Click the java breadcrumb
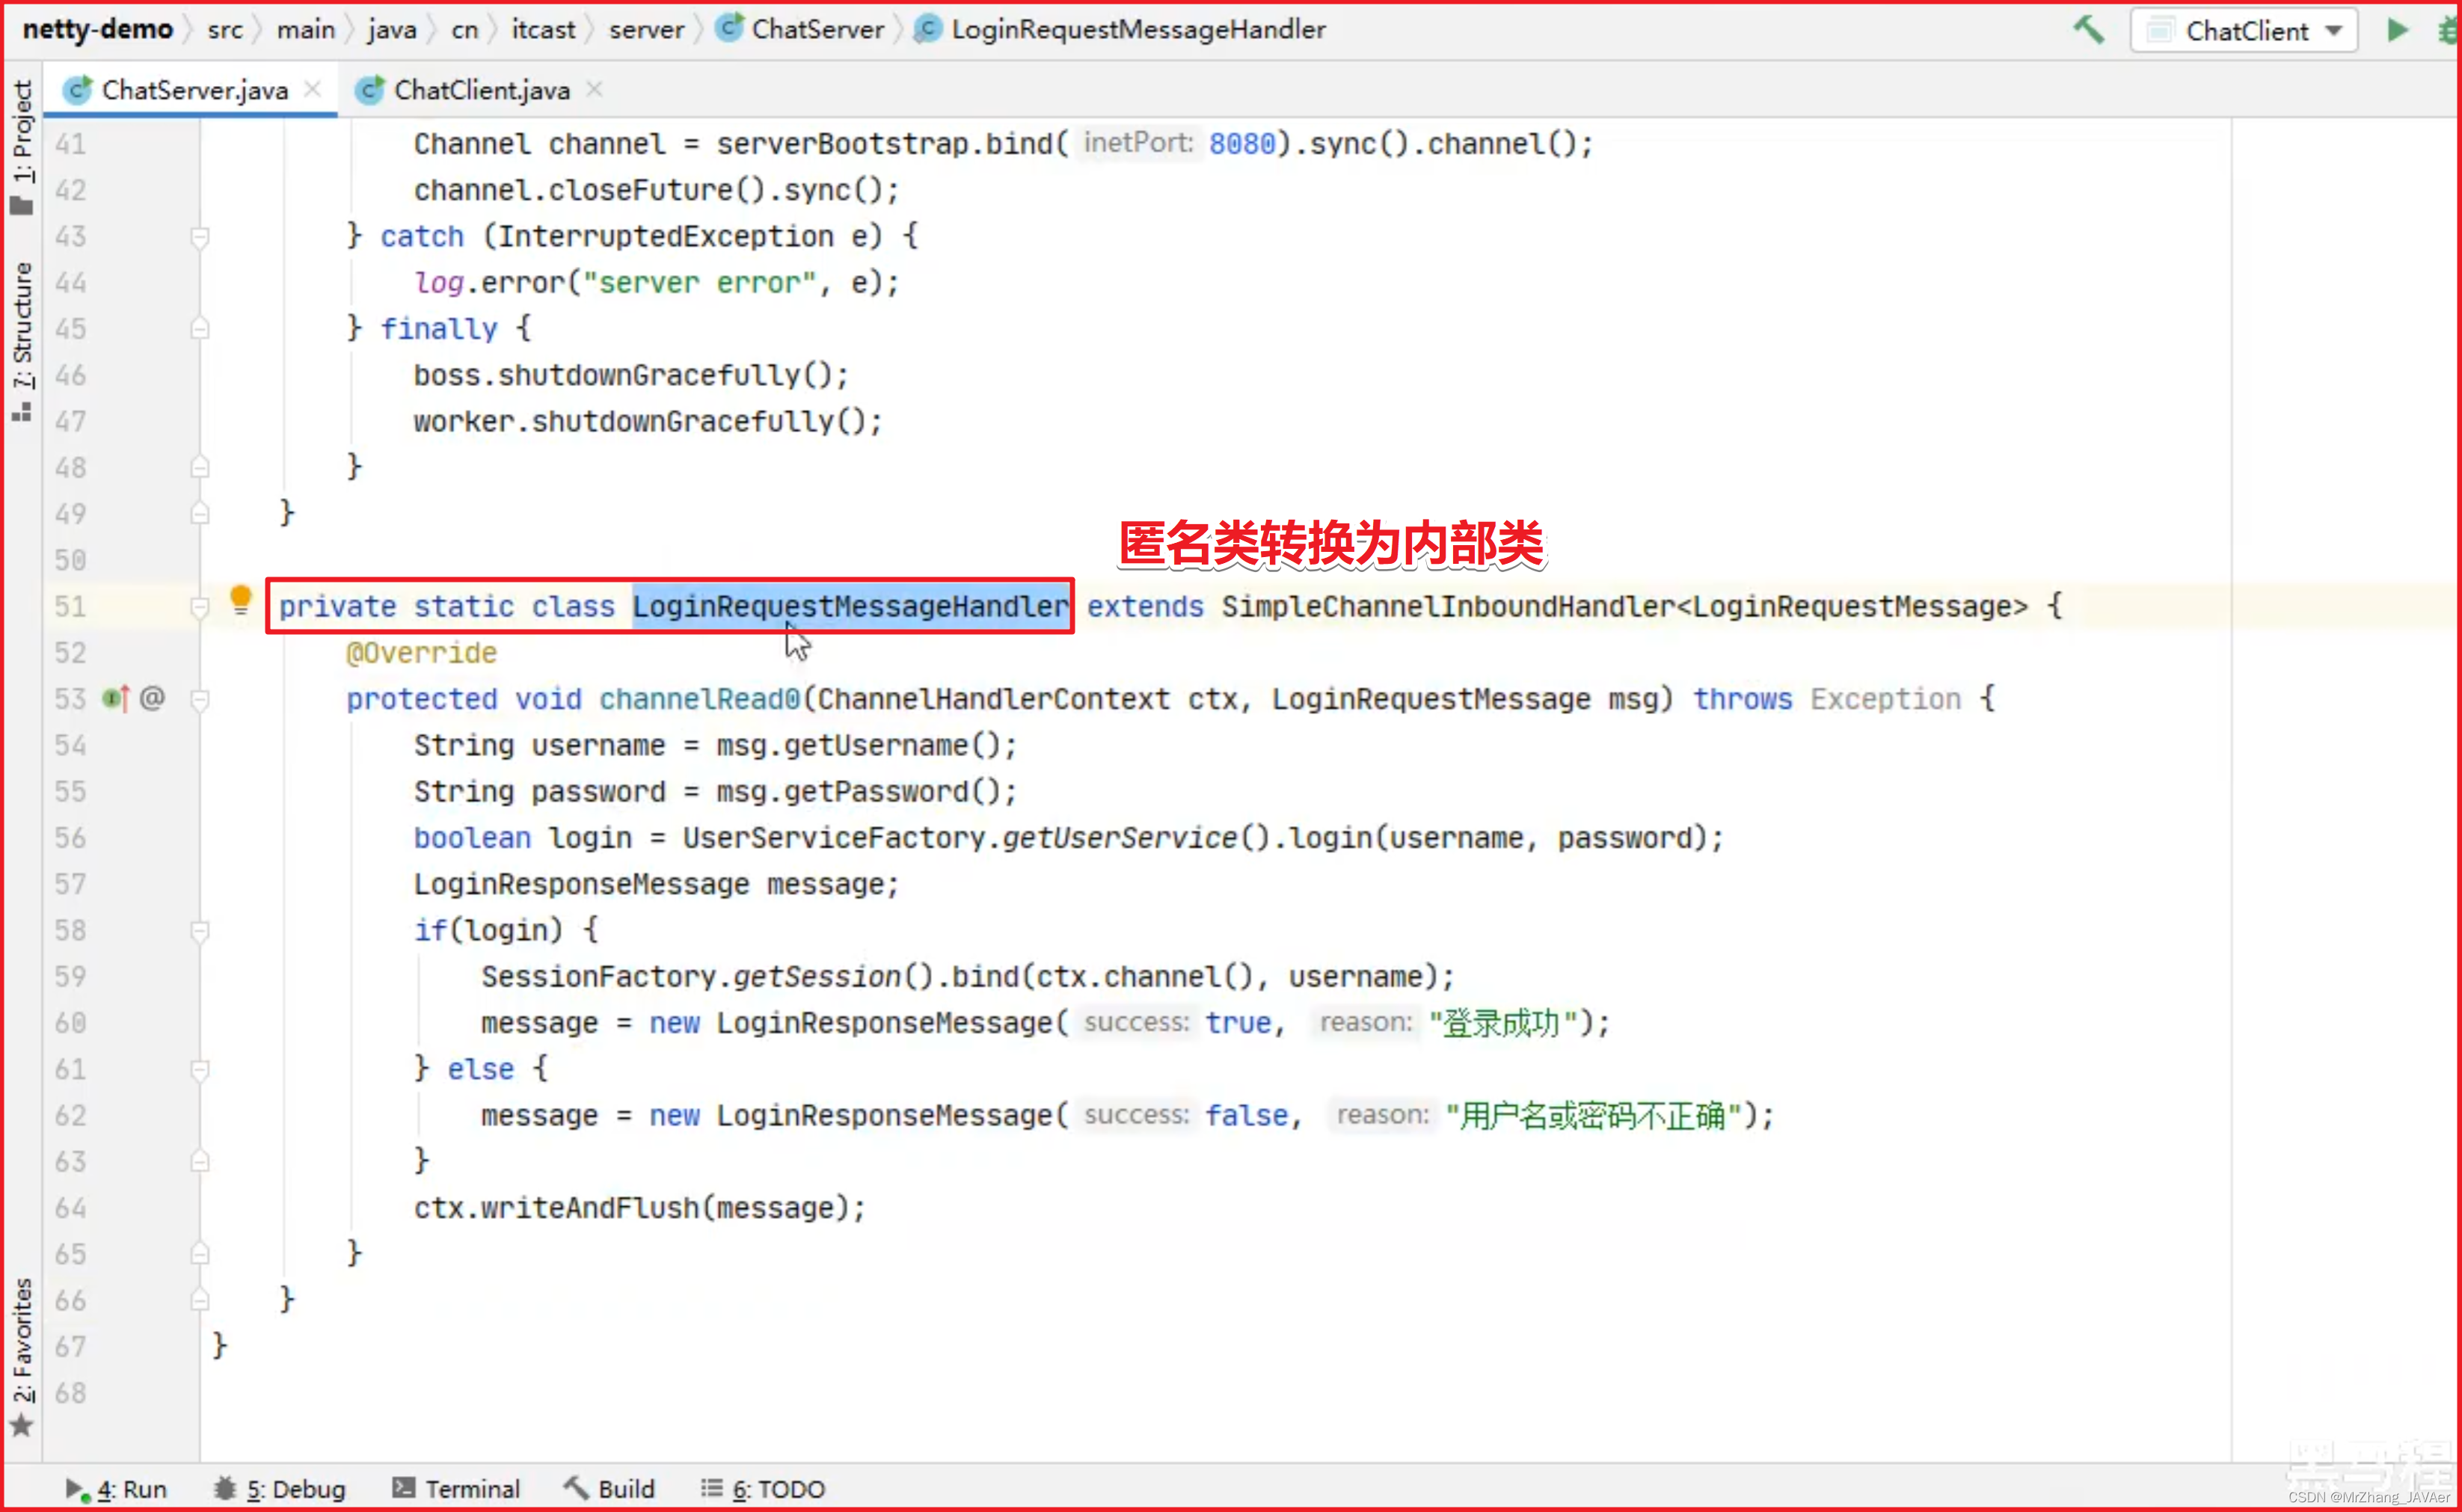This screenshot has width=2462, height=1512. point(392,29)
